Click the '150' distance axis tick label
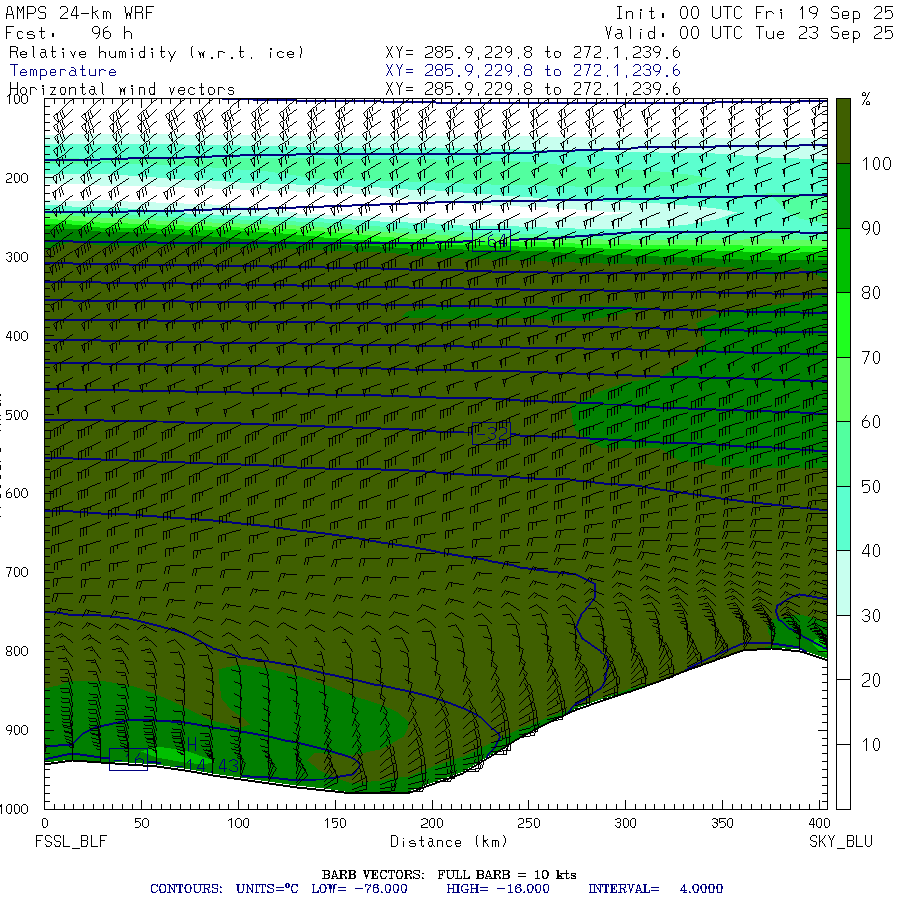Viewport: 900px width, 900px height. 335,823
